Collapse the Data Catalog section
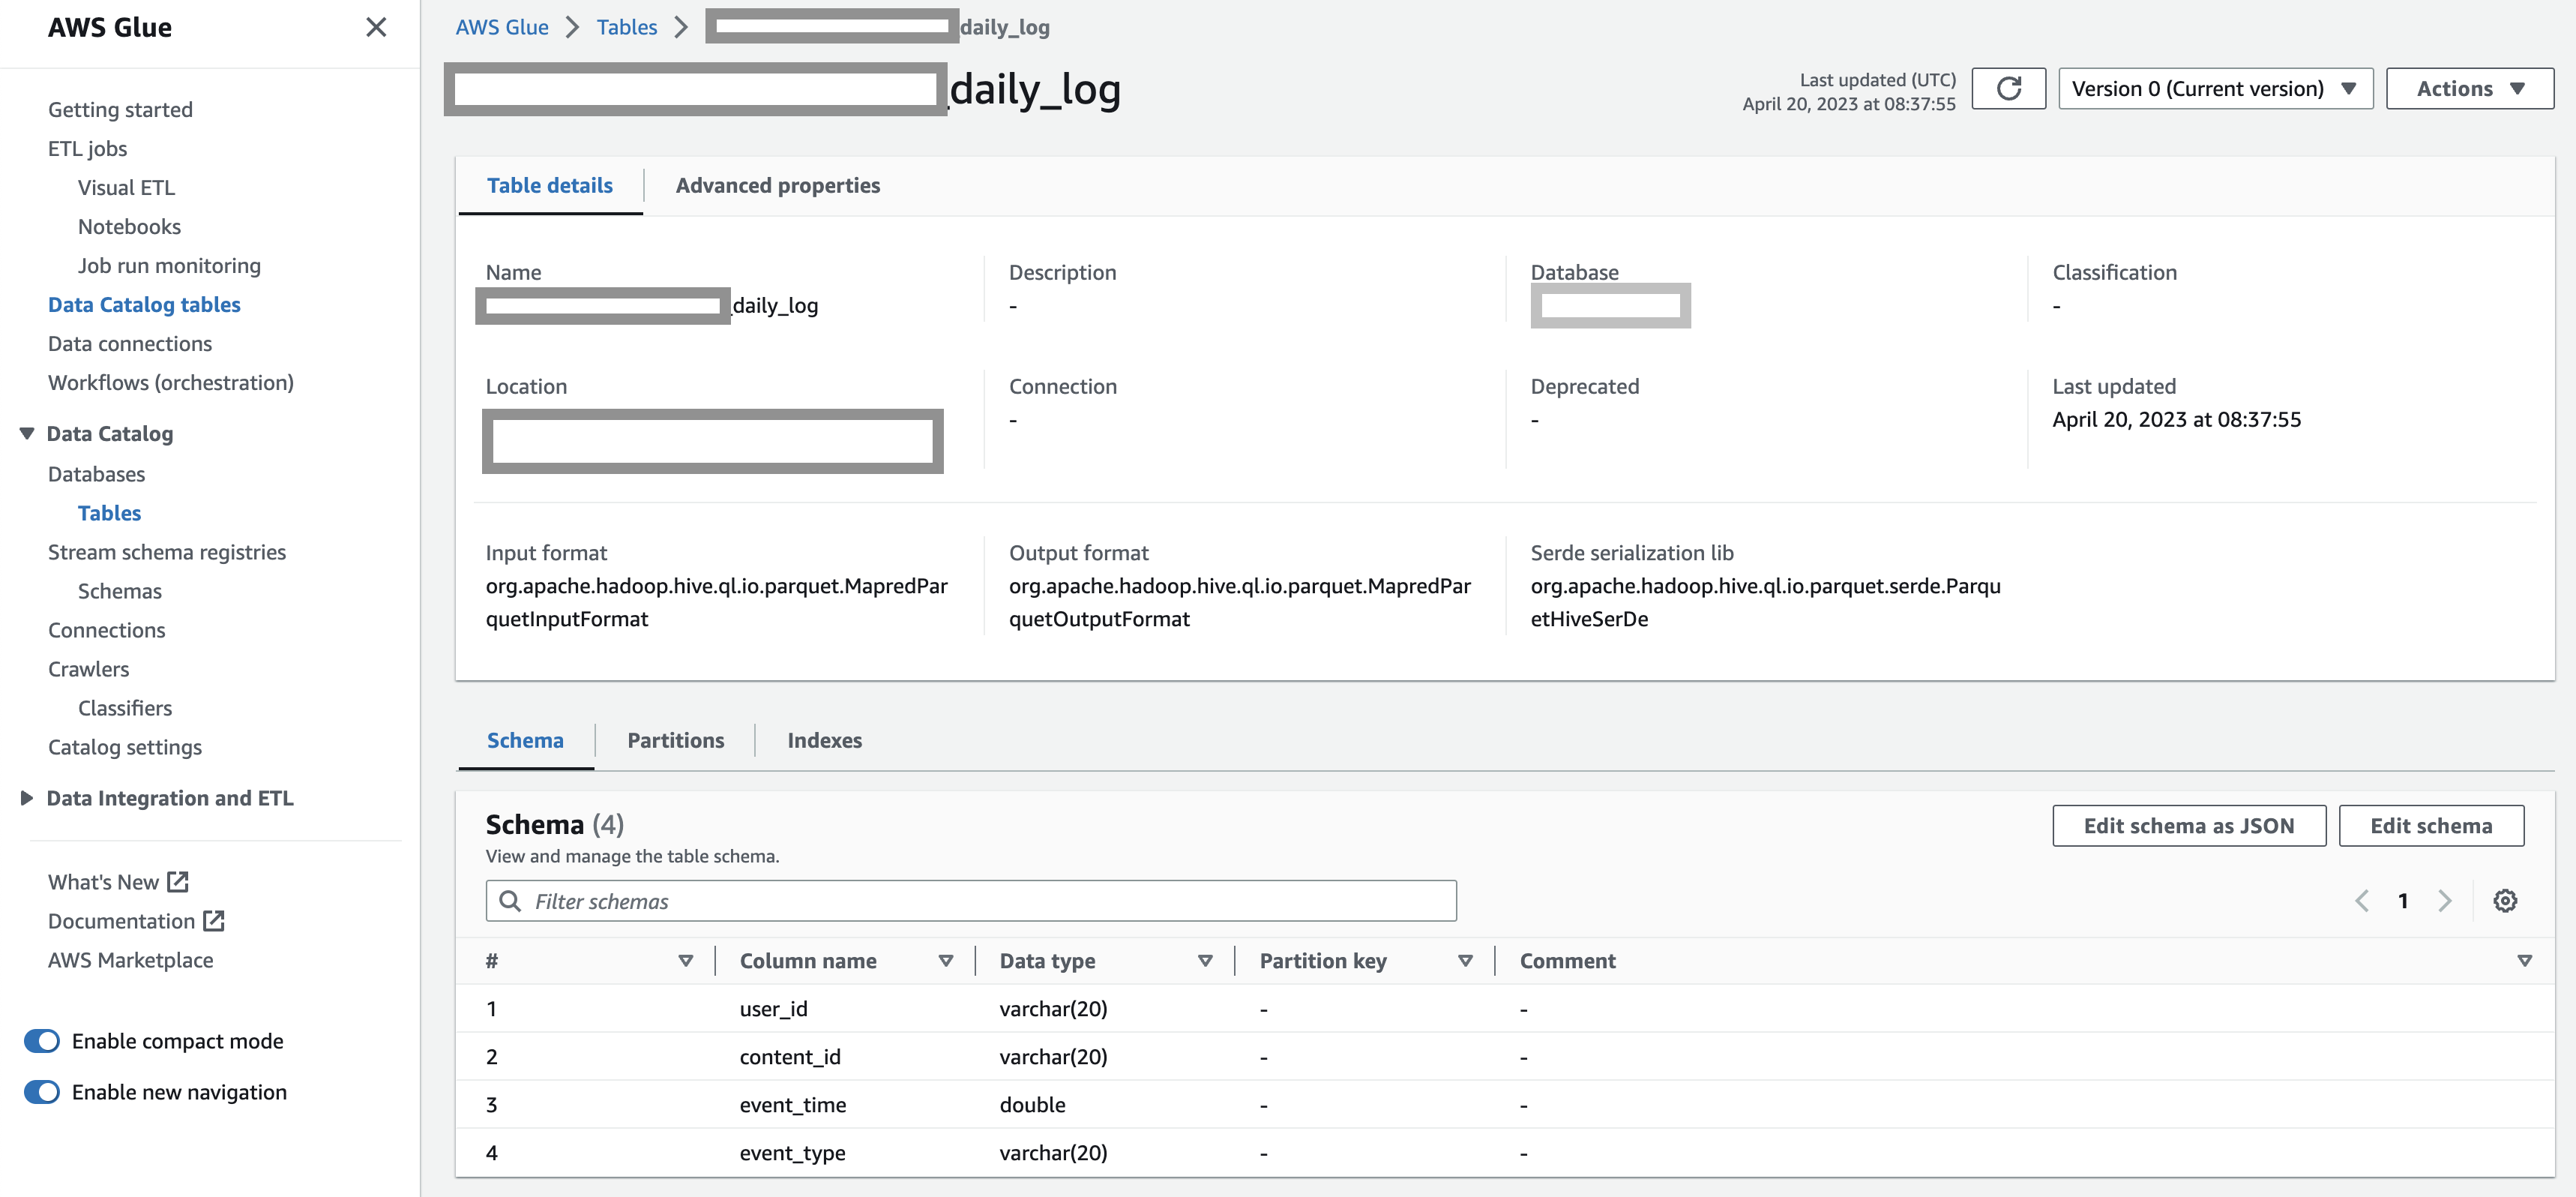The height and width of the screenshot is (1197, 2576). tap(27, 434)
